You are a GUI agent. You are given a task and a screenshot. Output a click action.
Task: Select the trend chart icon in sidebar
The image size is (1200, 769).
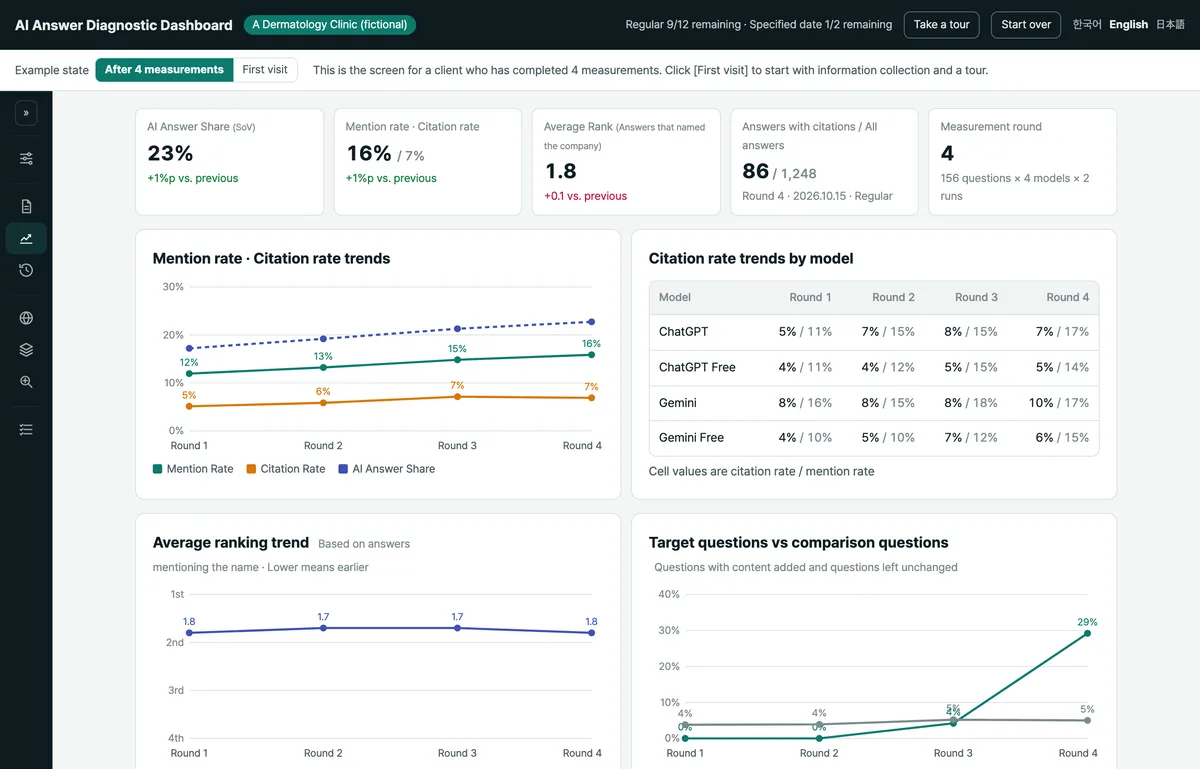[26, 238]
